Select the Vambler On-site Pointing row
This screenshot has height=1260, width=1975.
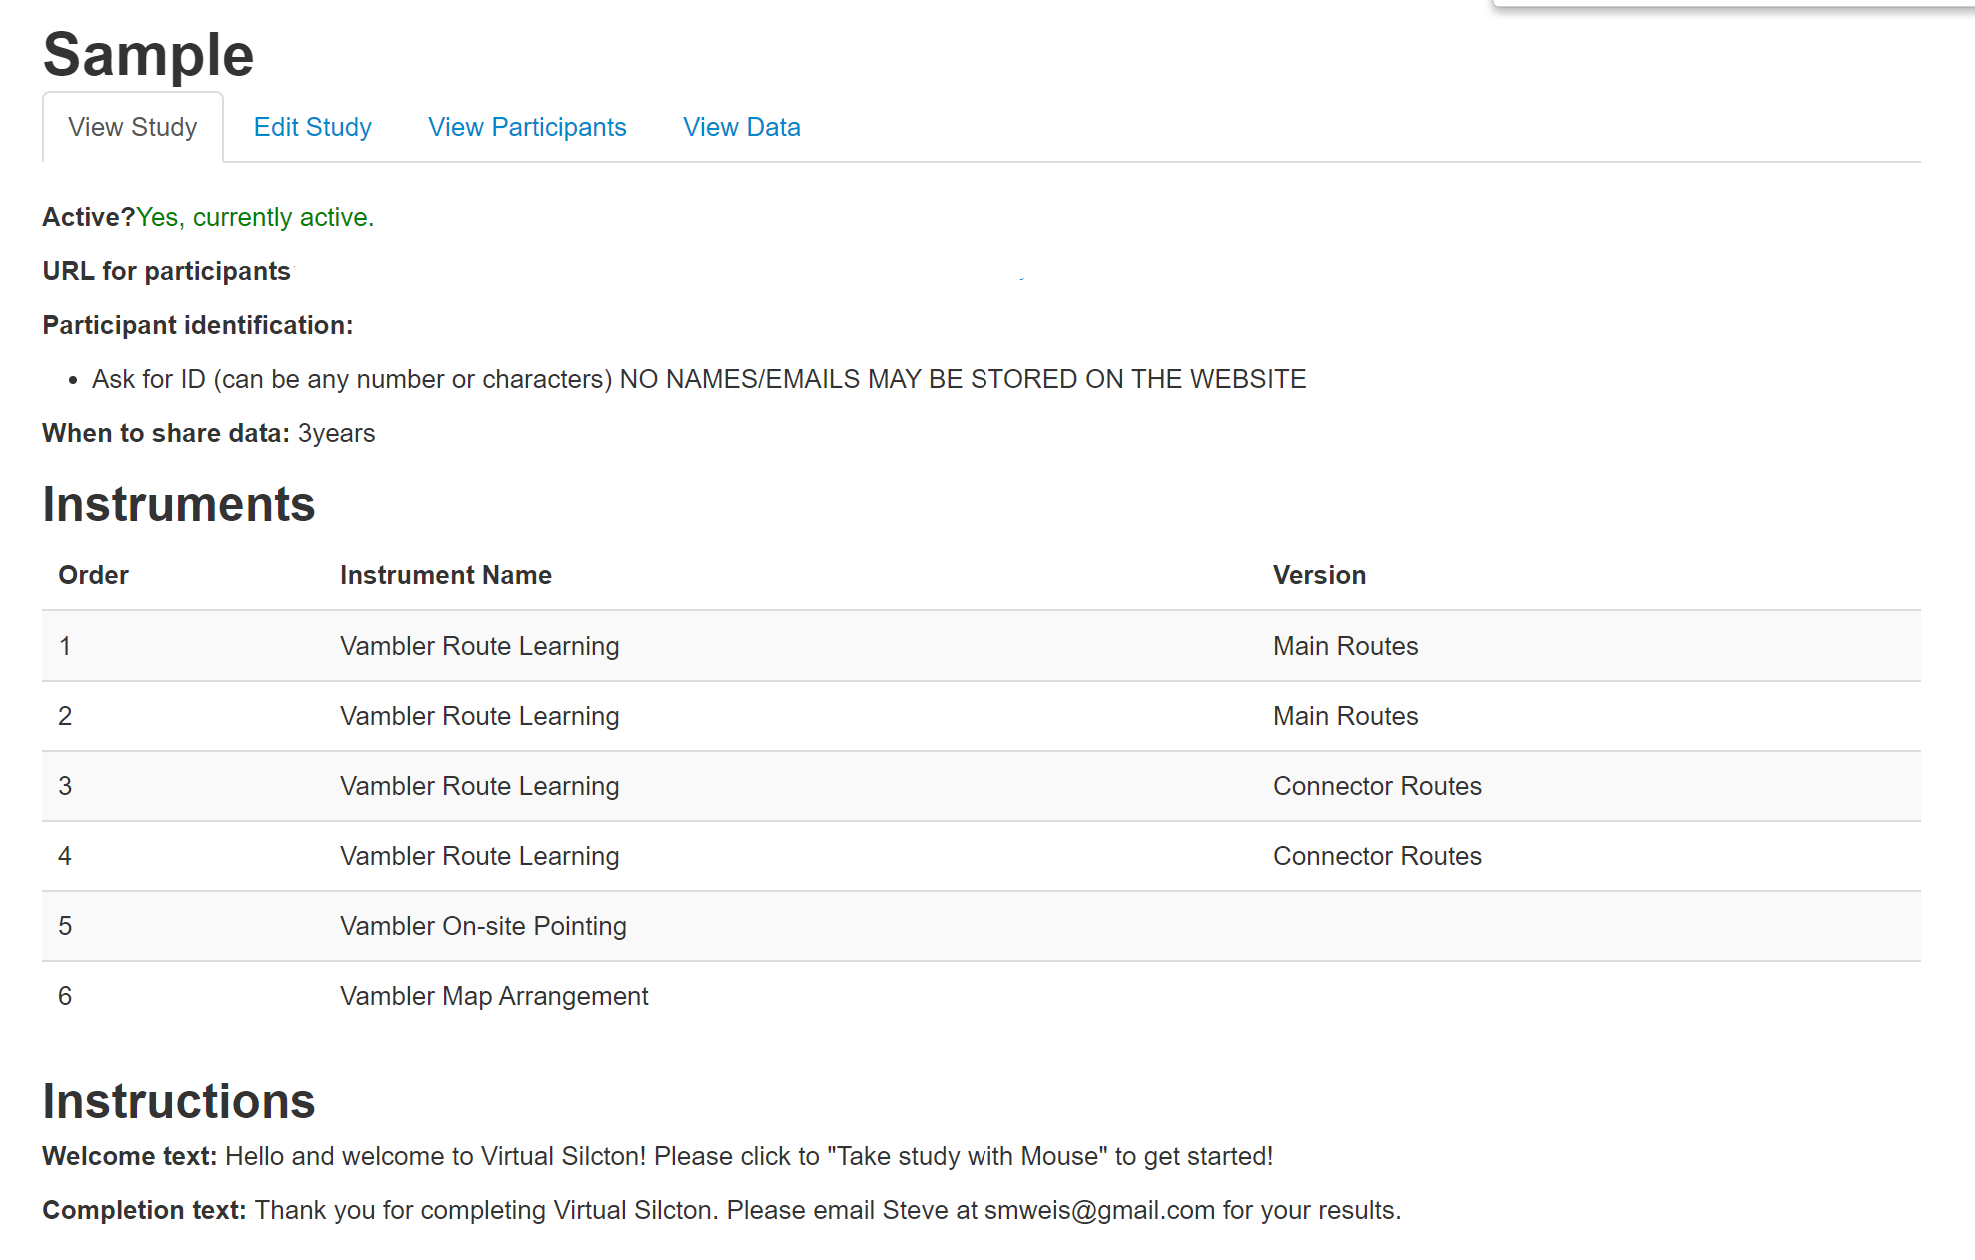[483, 926]
